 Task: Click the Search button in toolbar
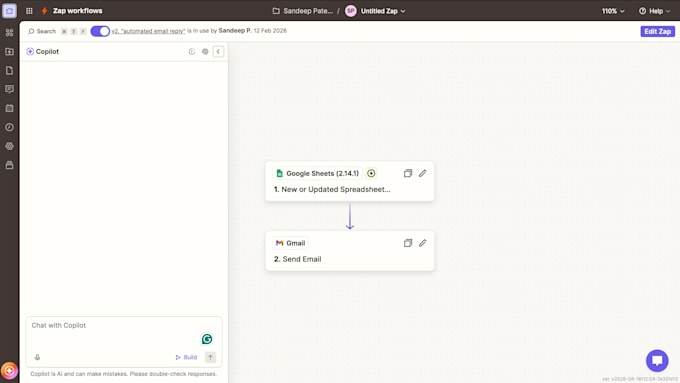(x=42, y=31)
